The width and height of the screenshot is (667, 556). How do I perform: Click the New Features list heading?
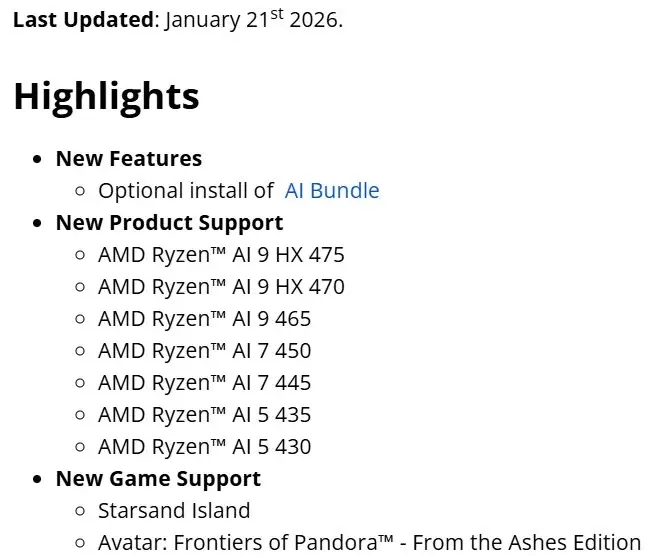click(x=128, y=159)
